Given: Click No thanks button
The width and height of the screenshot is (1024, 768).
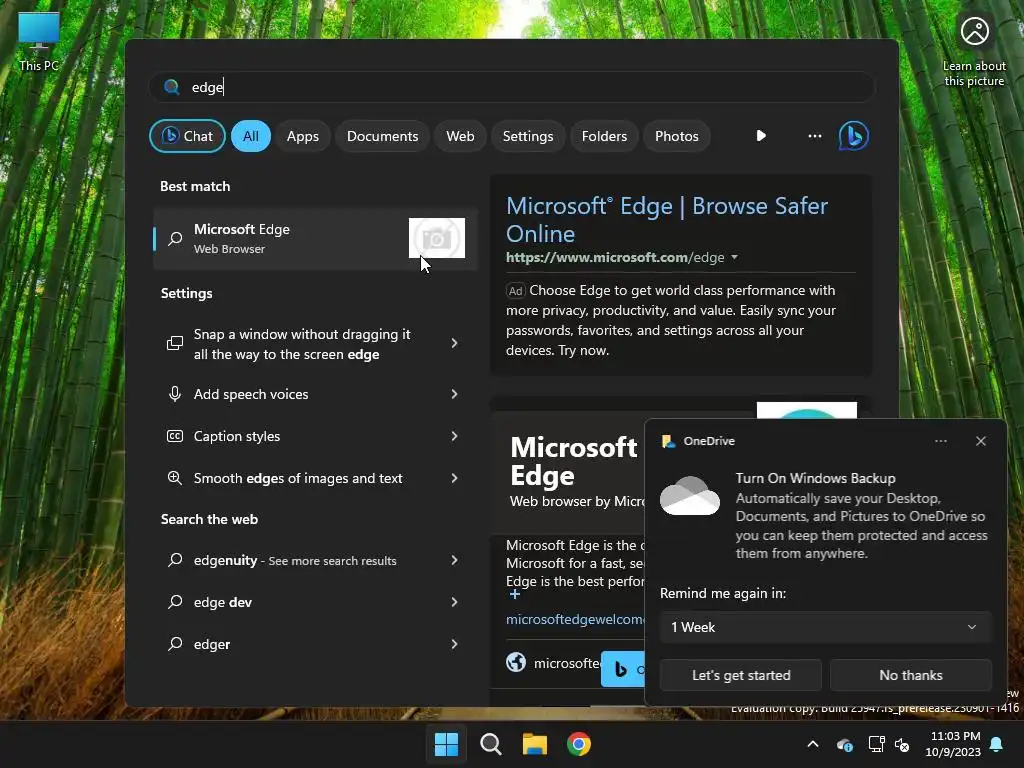Looking at the screenshot, I should (x=910, y=675).
